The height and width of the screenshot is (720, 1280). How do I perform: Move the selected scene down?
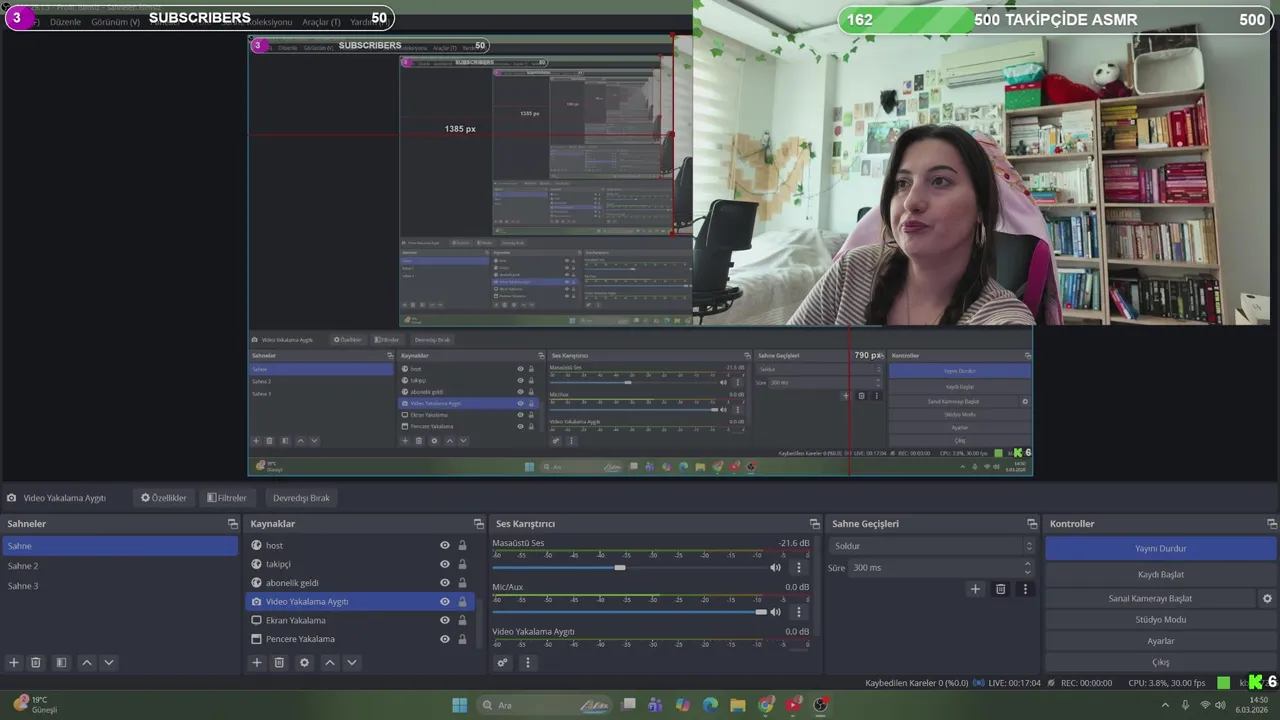coord(109,662)
